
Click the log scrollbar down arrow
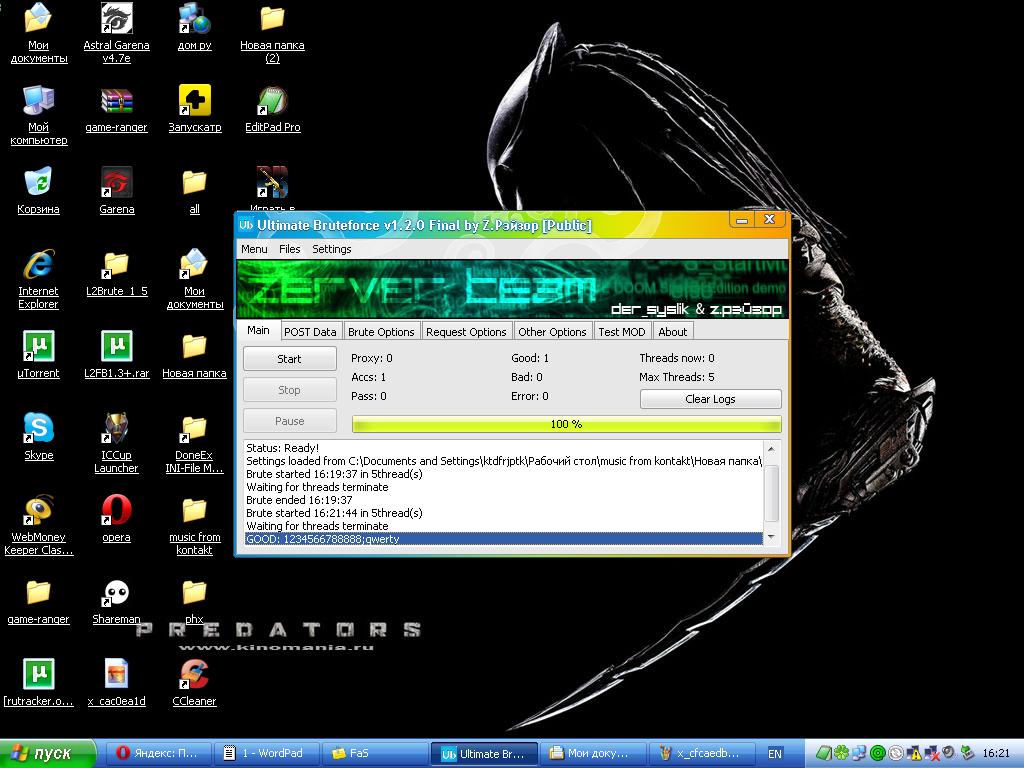point(771,537)
